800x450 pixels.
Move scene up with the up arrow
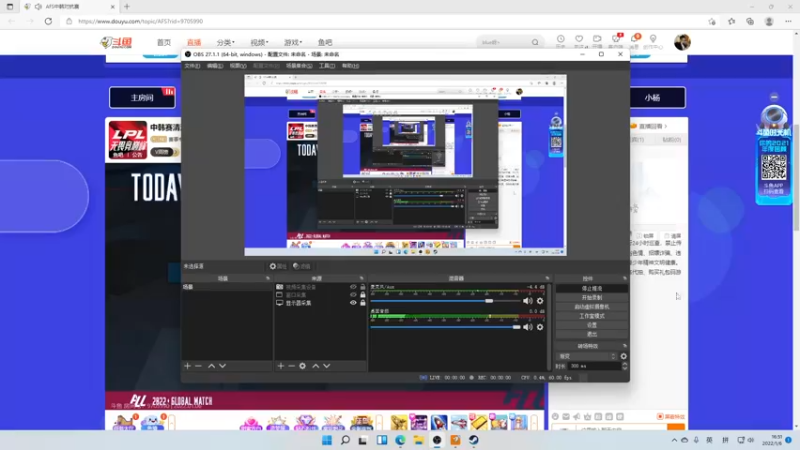click(x=211, y=366)
